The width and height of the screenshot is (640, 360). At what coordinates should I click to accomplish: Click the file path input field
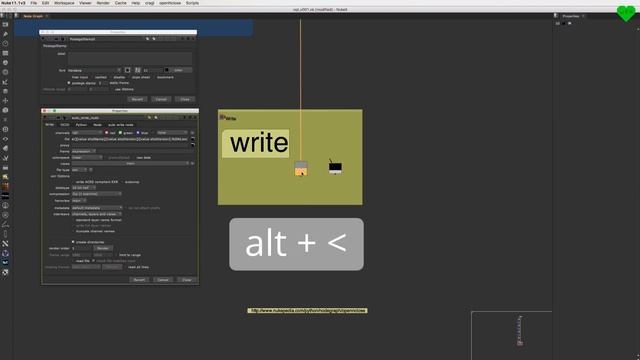coord(130,139)
